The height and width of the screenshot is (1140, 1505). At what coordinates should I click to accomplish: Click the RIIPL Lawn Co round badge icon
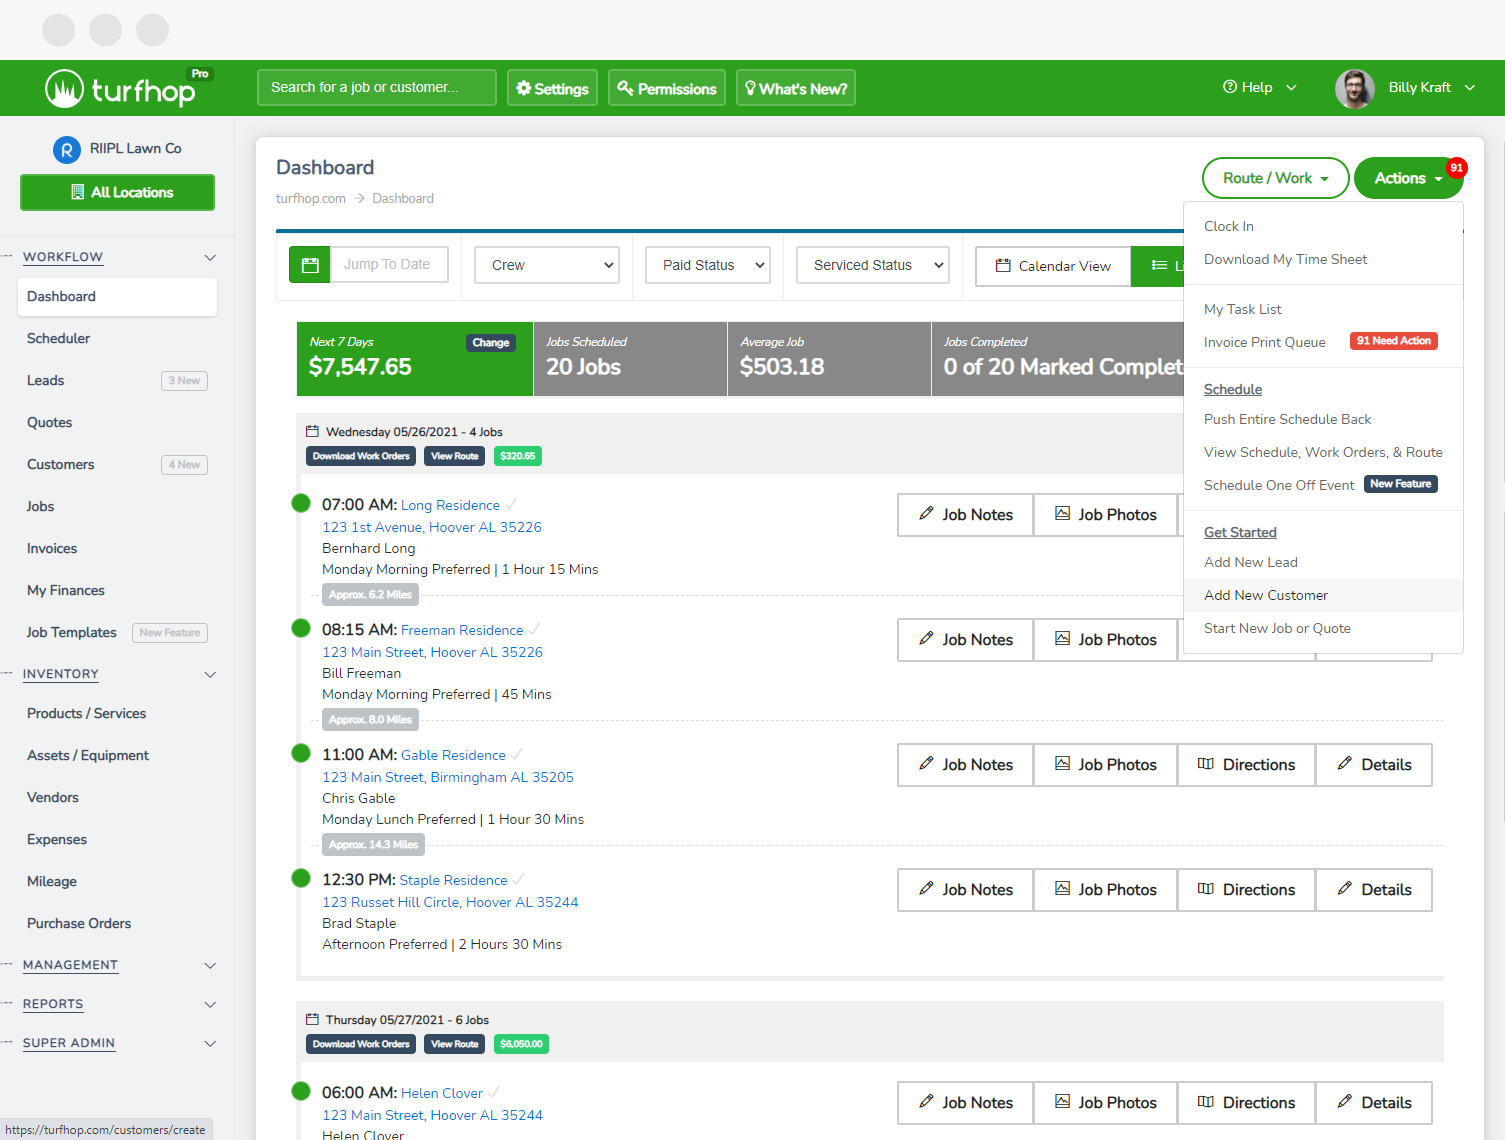(x=66, y=150)
